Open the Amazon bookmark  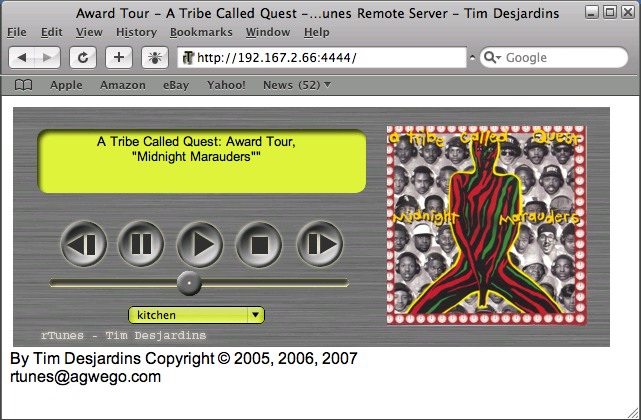point(123,85)
